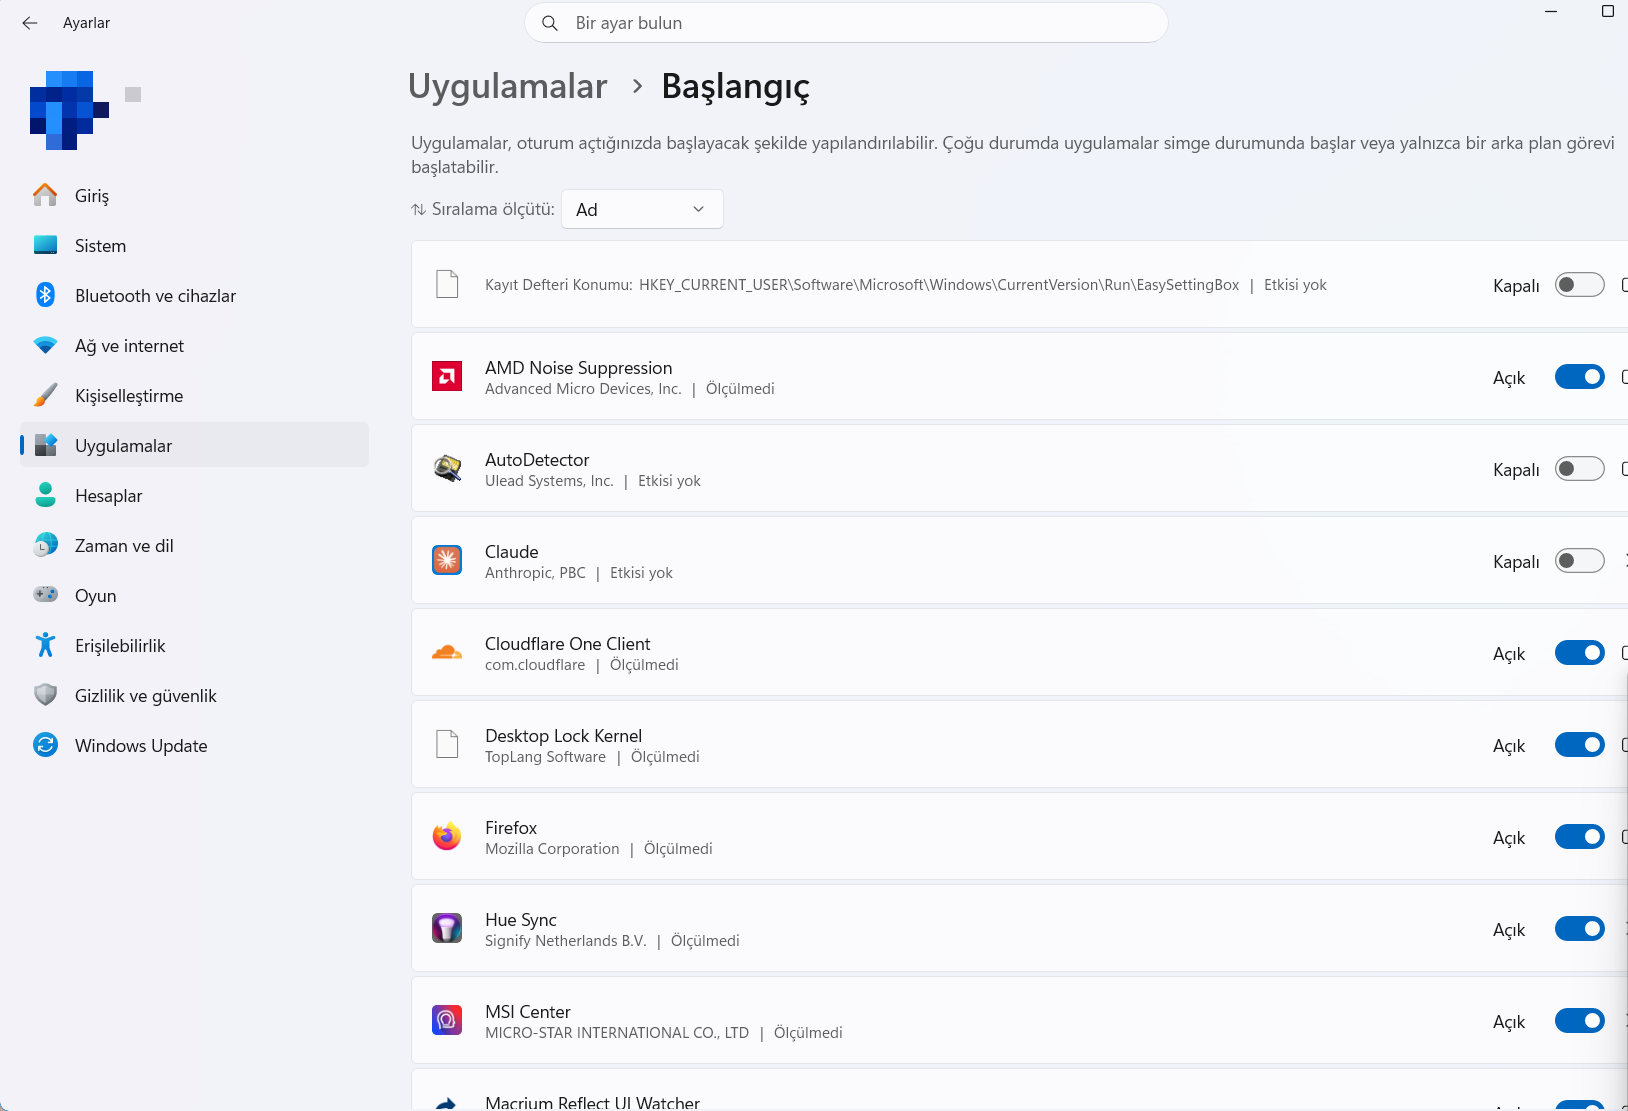Click the Giriş home icon

[x=45, y=195]
